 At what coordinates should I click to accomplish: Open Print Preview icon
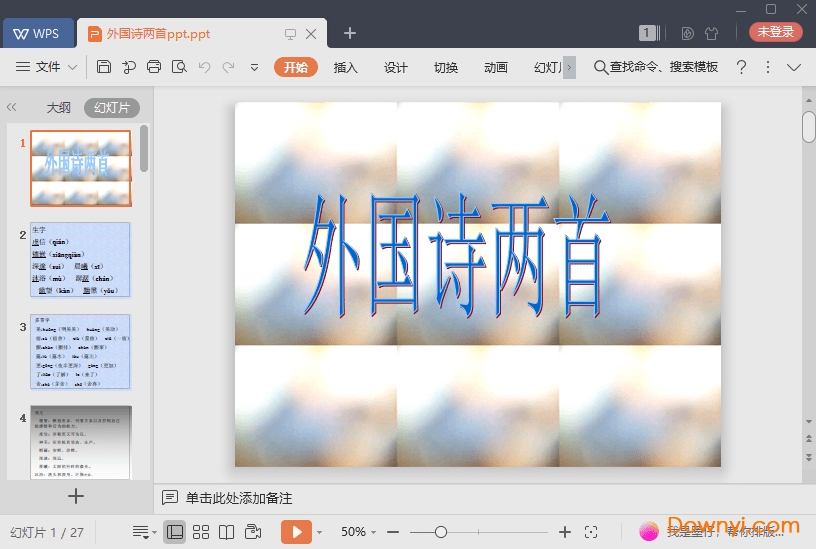click(179, 67)
